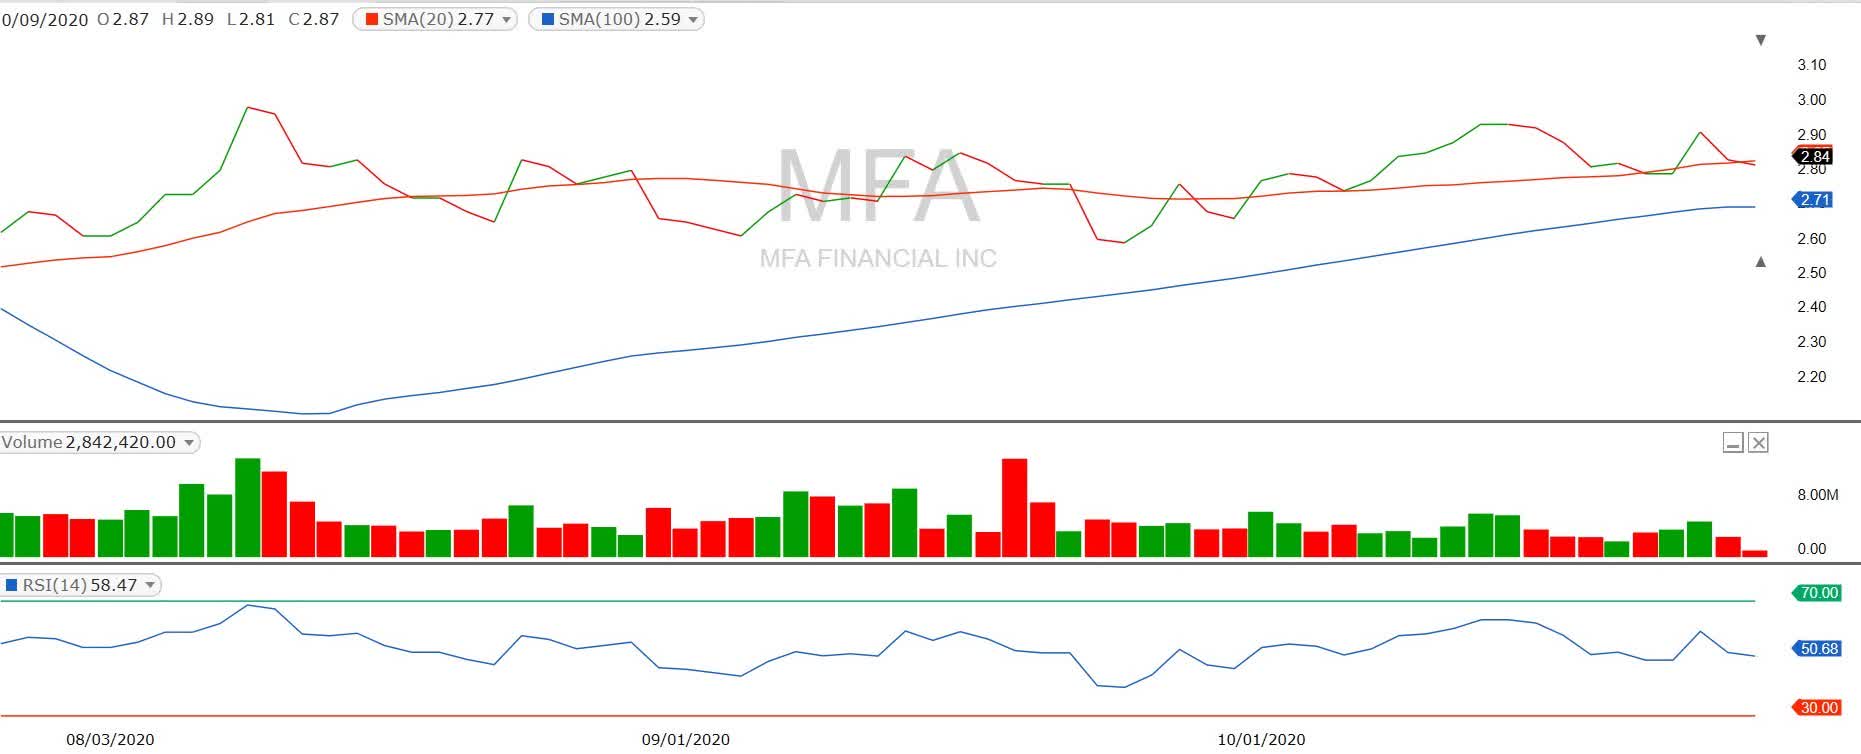Screen dimensions: 1861x754
Task: Click the downward triangle above price axis
Action: [x=1761, y=40]
